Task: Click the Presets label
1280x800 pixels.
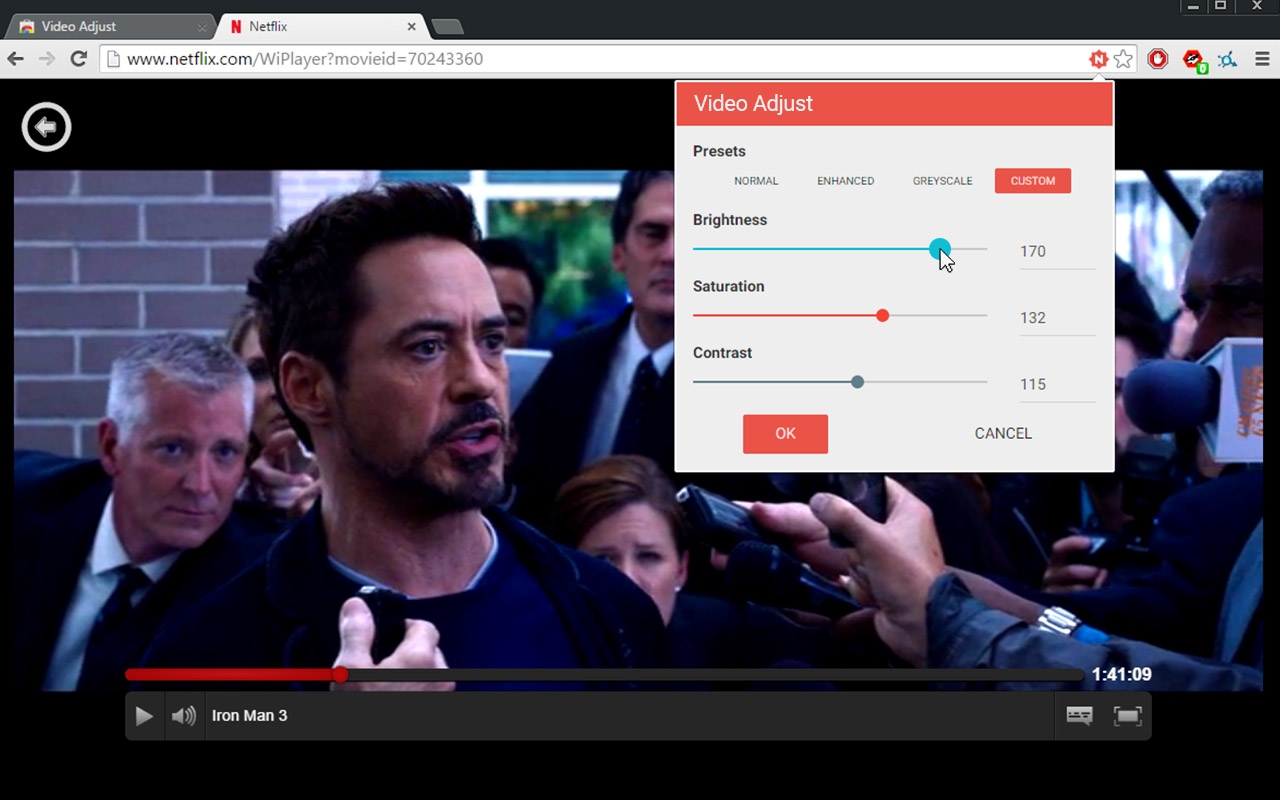Action: (x=719, y=152)
